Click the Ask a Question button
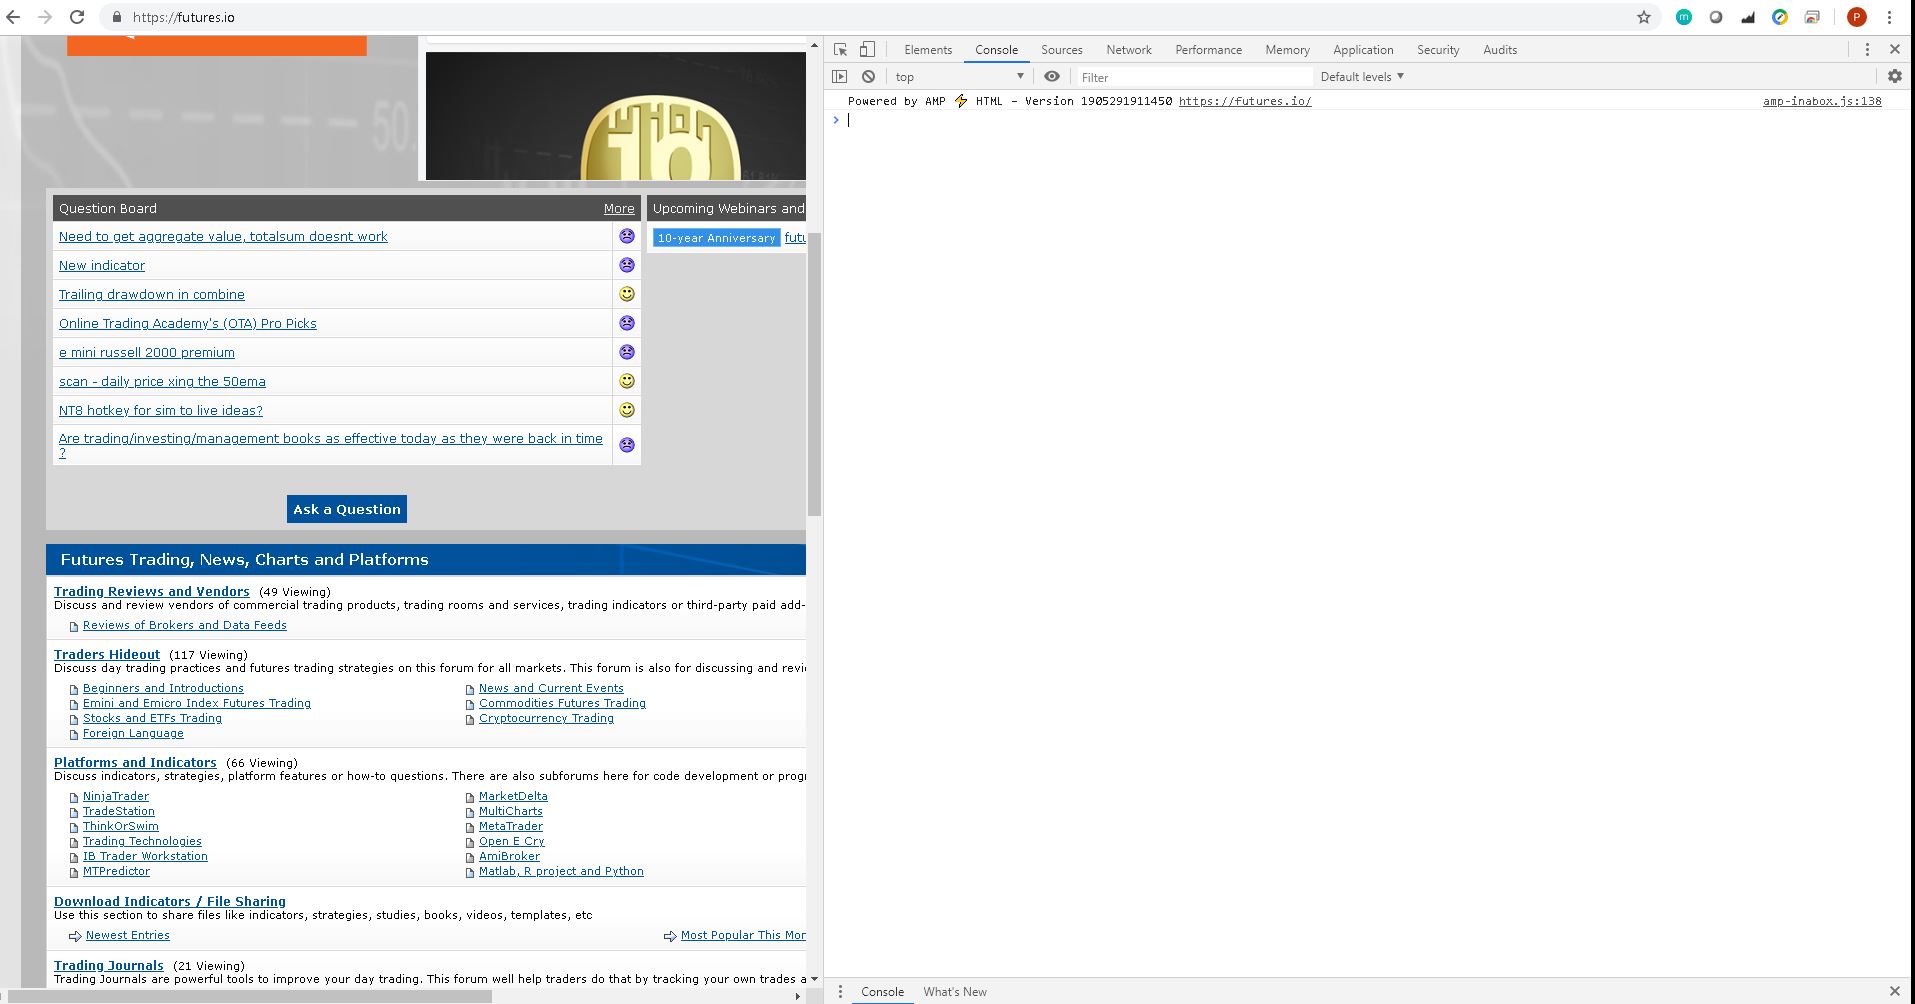 click(x=347, y=509)
